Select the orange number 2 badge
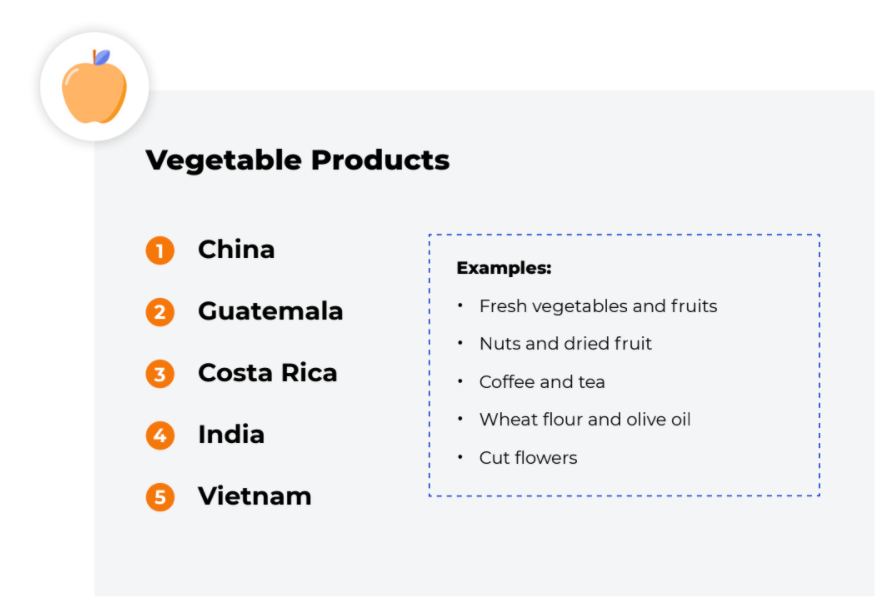Screen dimensions: 888x612 160,312
